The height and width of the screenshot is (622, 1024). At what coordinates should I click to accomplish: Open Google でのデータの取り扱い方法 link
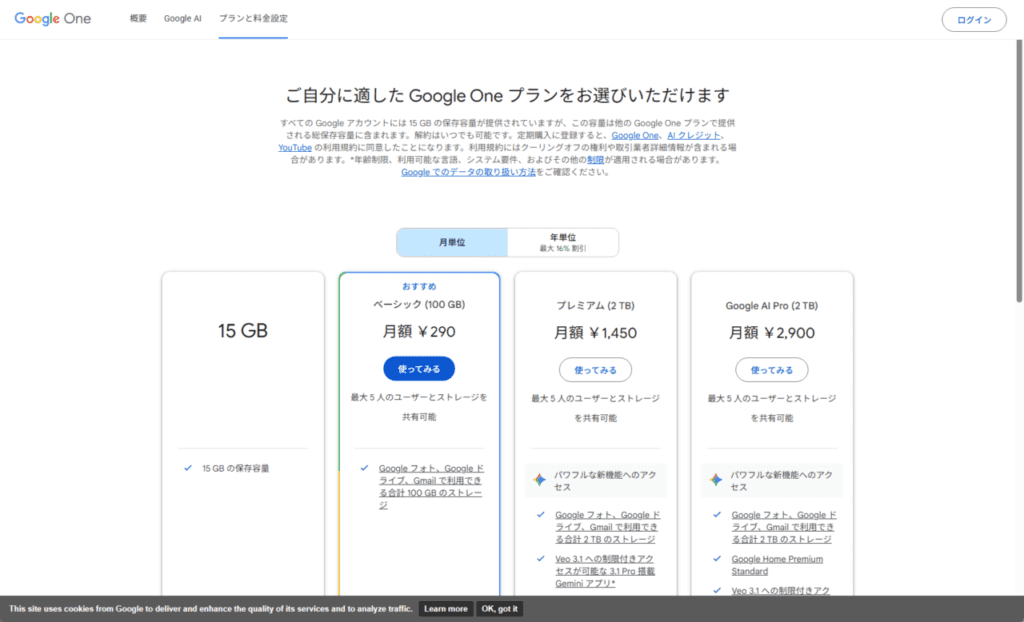pyautogui.click(x=468, y=171)
